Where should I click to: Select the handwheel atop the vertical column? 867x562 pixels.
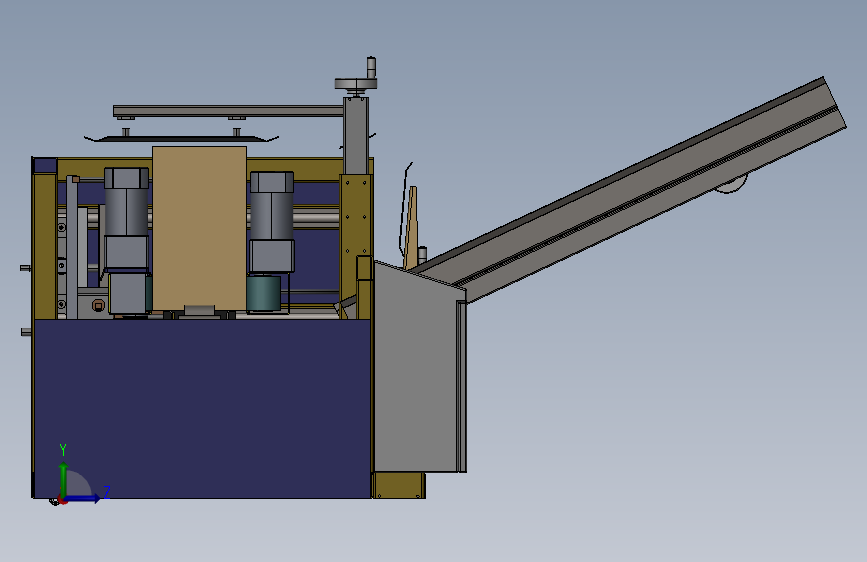coord(356,84)
